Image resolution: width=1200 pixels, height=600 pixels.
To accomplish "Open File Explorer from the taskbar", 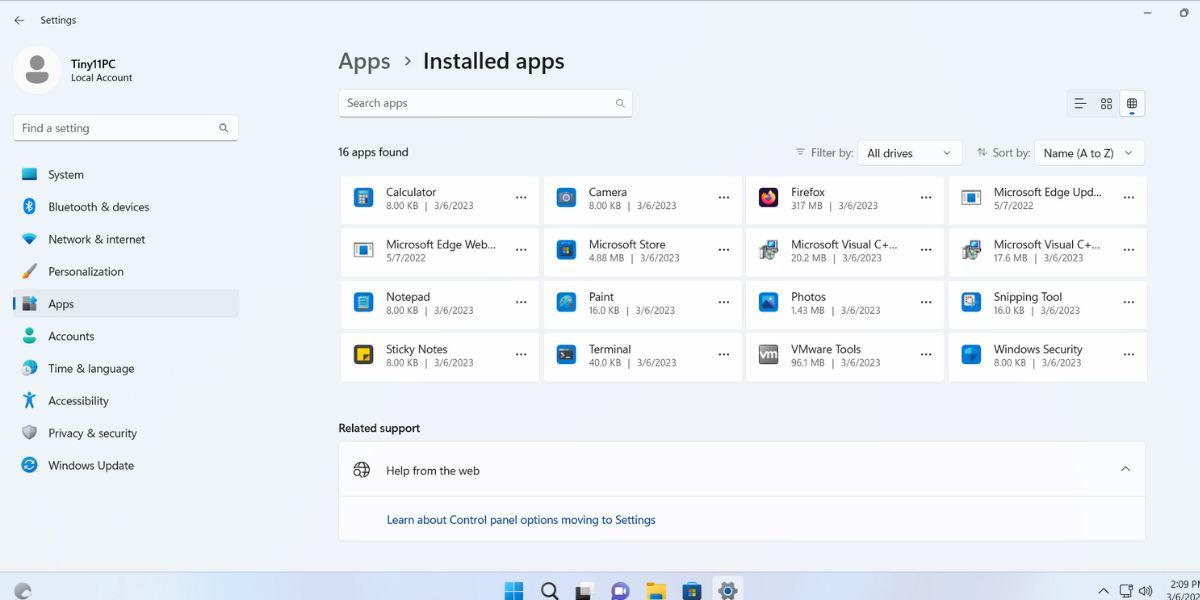I will (656, 590).
